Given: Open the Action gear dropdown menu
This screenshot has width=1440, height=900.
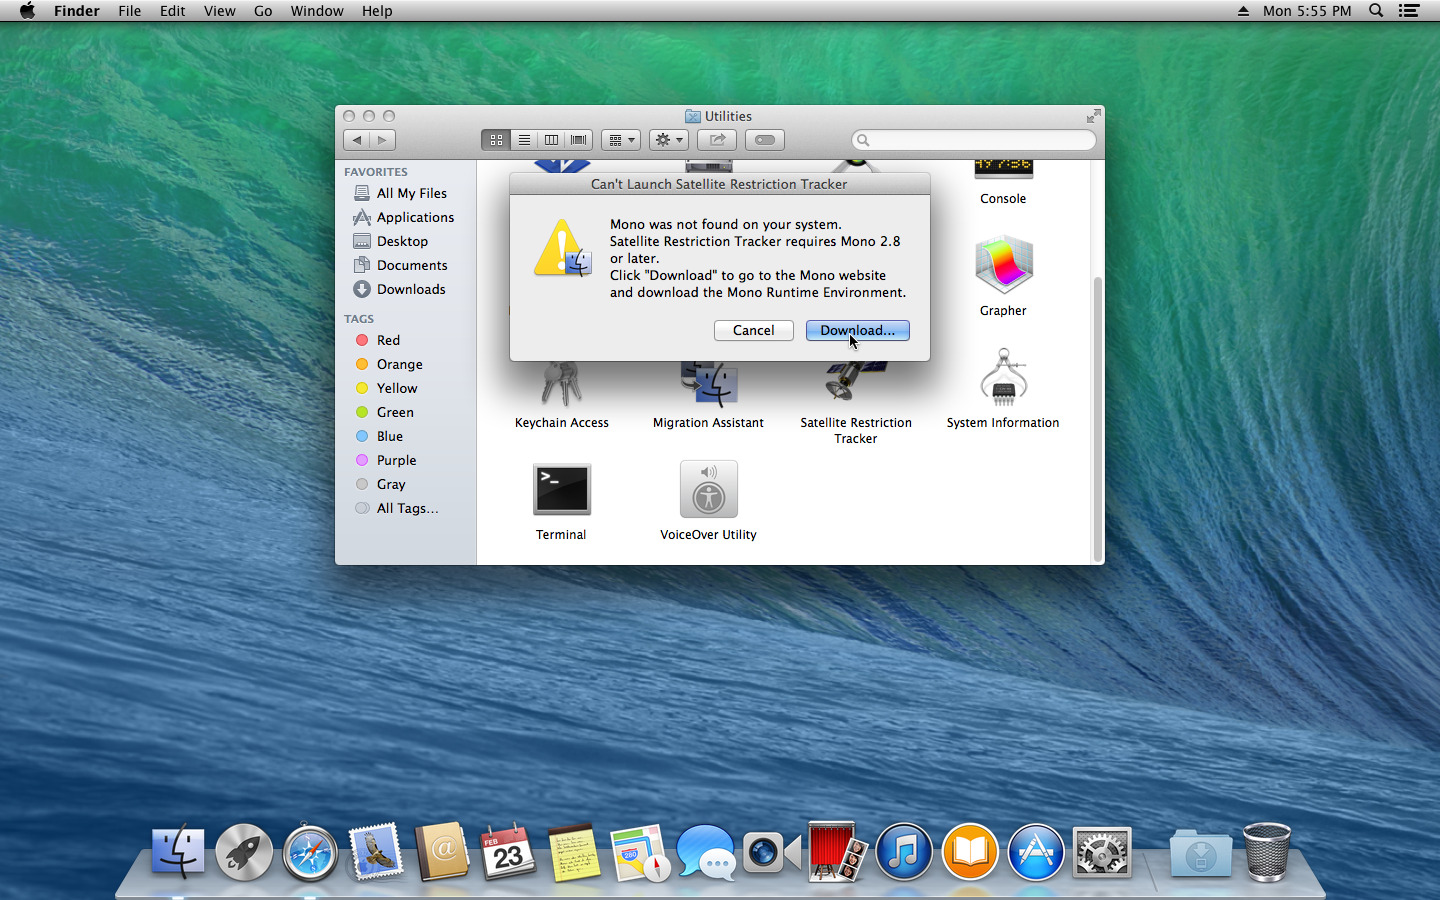Looking at the screenshot, I should point(668,140).
